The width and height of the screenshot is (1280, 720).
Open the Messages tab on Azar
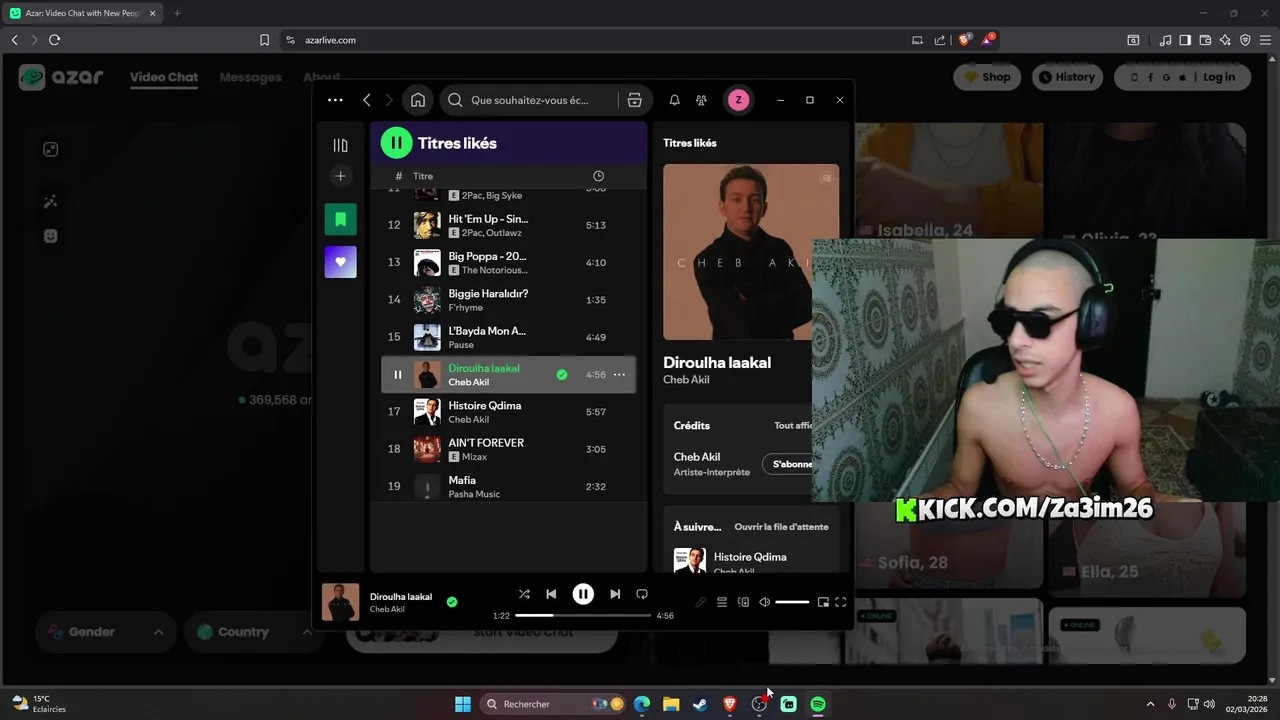(x=250, y=77)
